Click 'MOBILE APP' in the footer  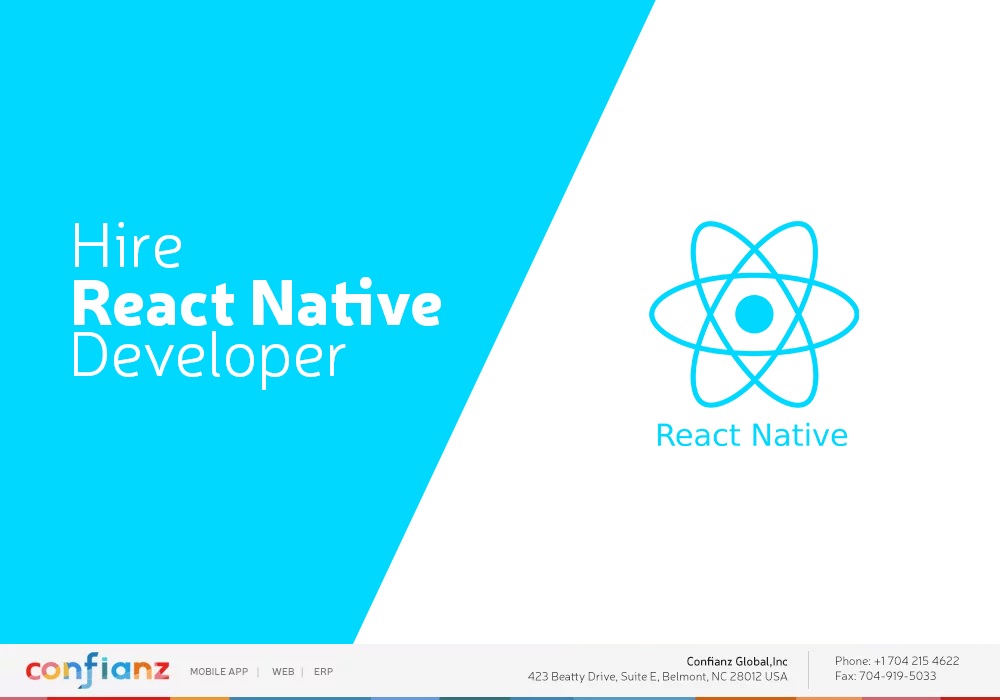(x=219, y=672)
